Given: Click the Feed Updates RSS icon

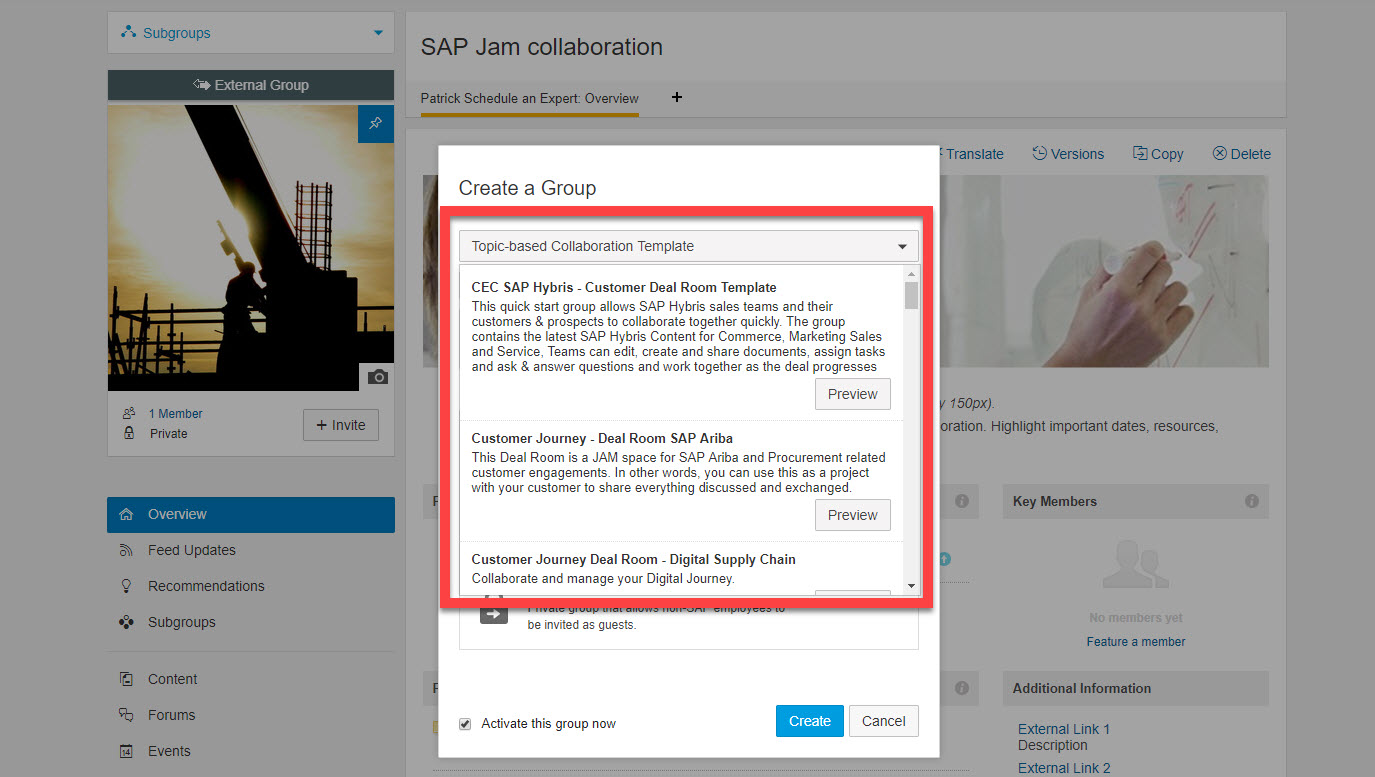Looking at the screenshot, I should click(126, 550).
